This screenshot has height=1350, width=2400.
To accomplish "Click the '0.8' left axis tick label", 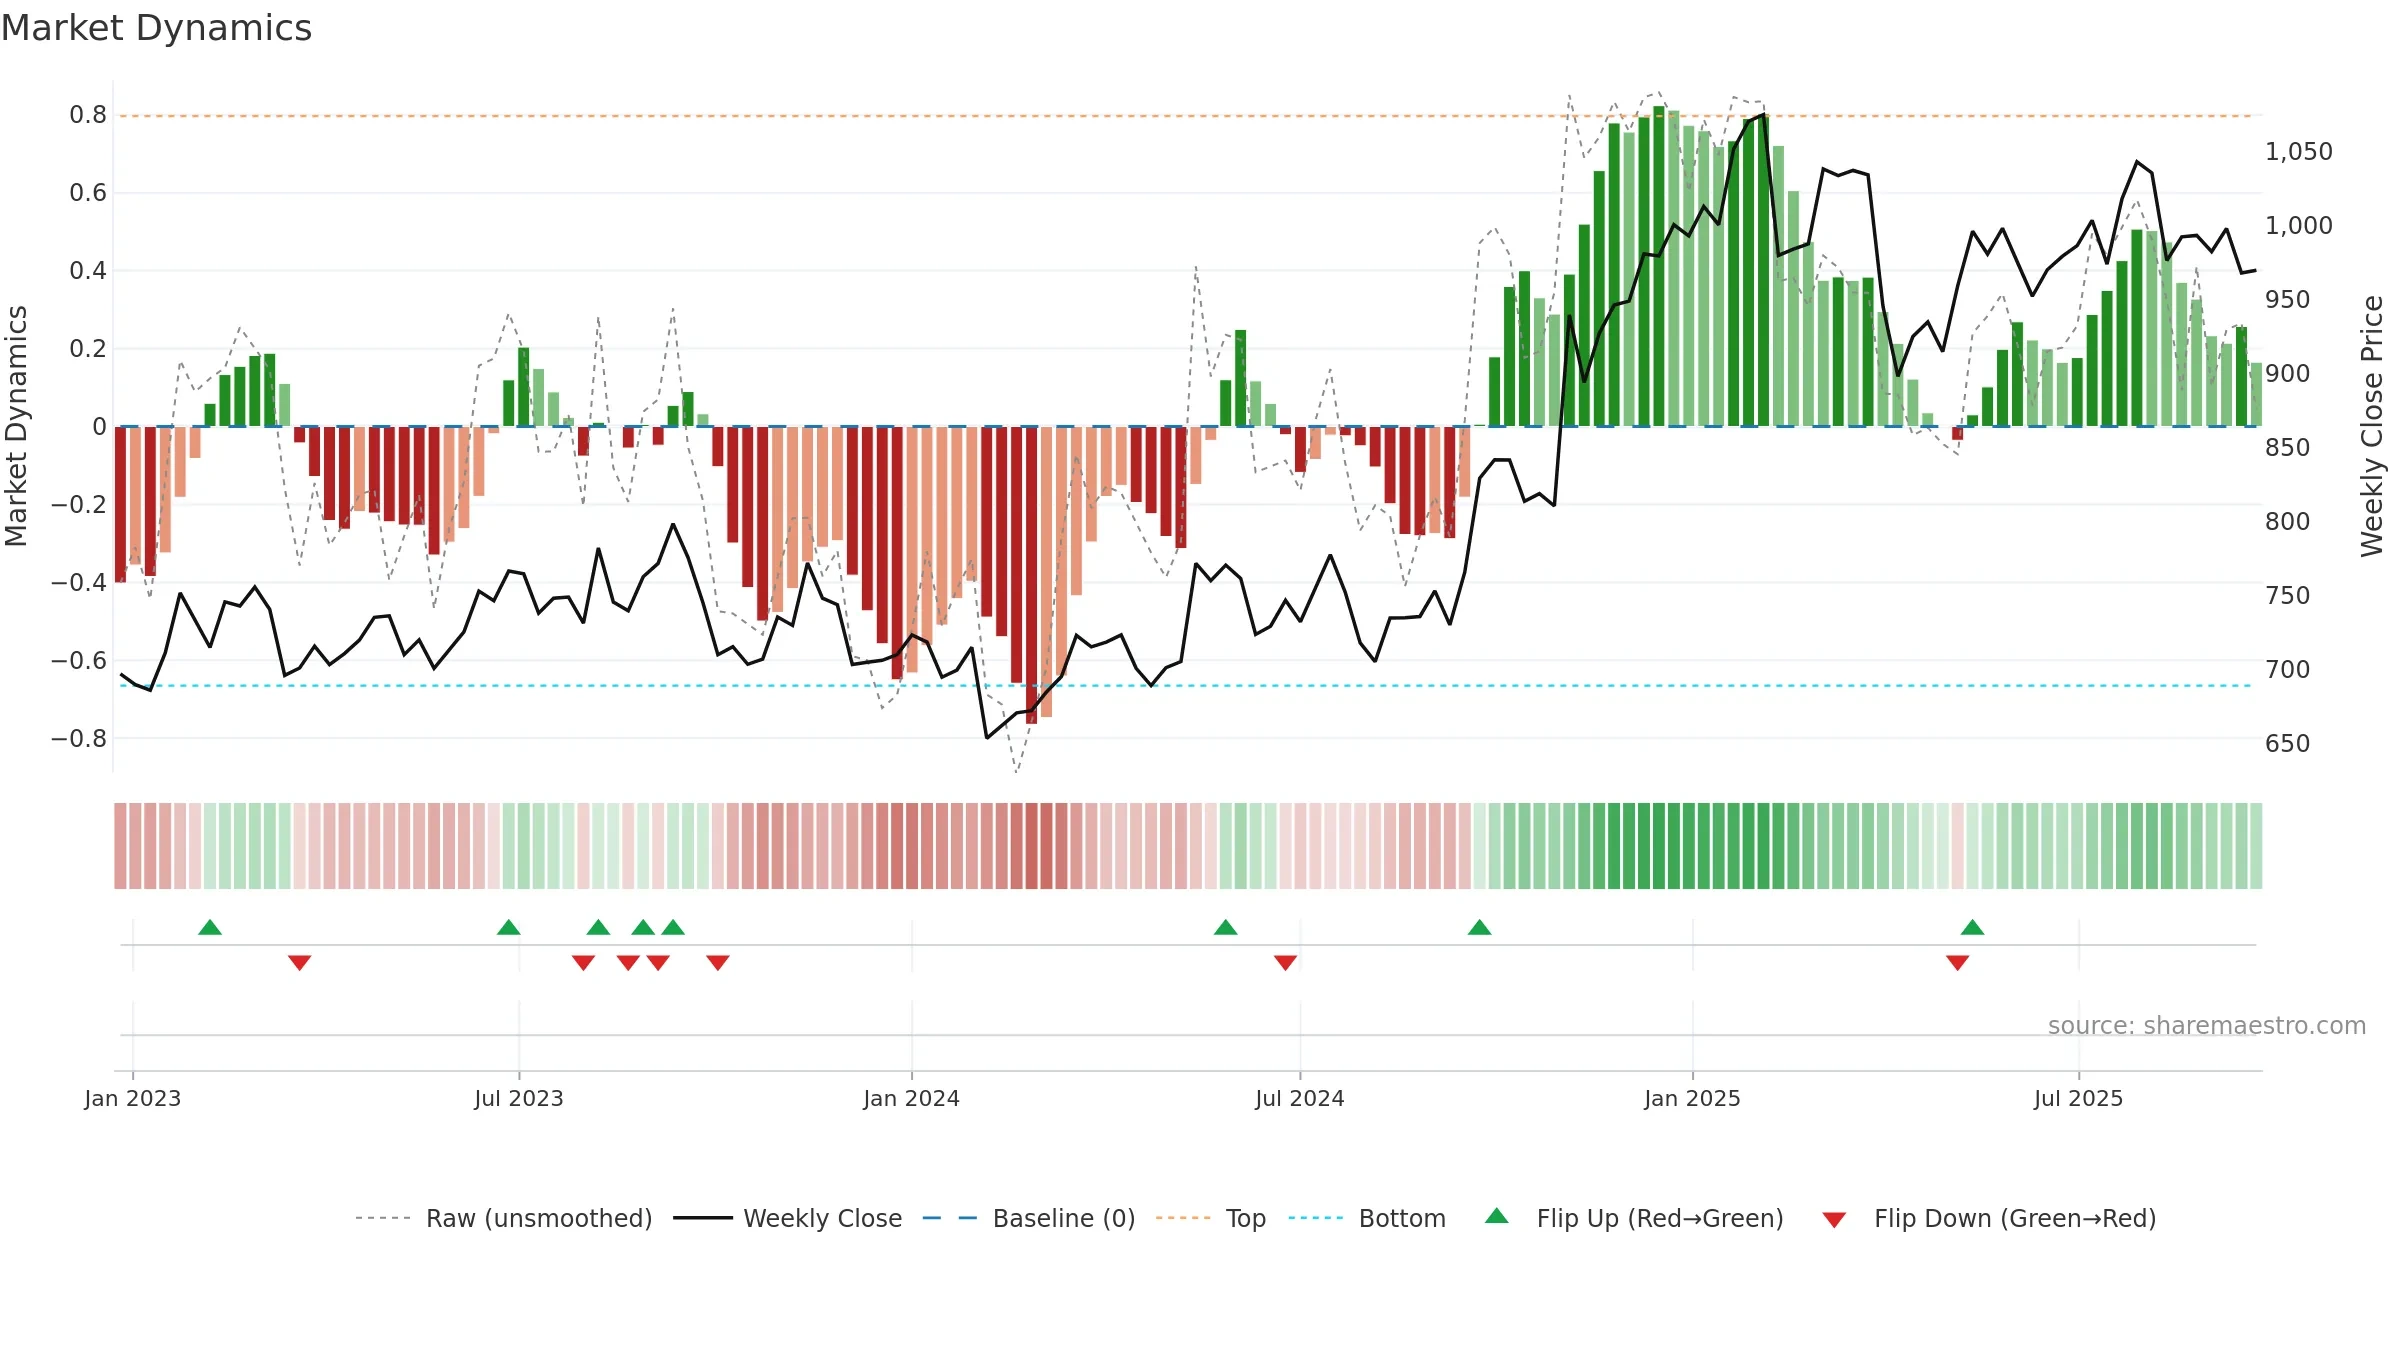I will click(x=88, y=115).
